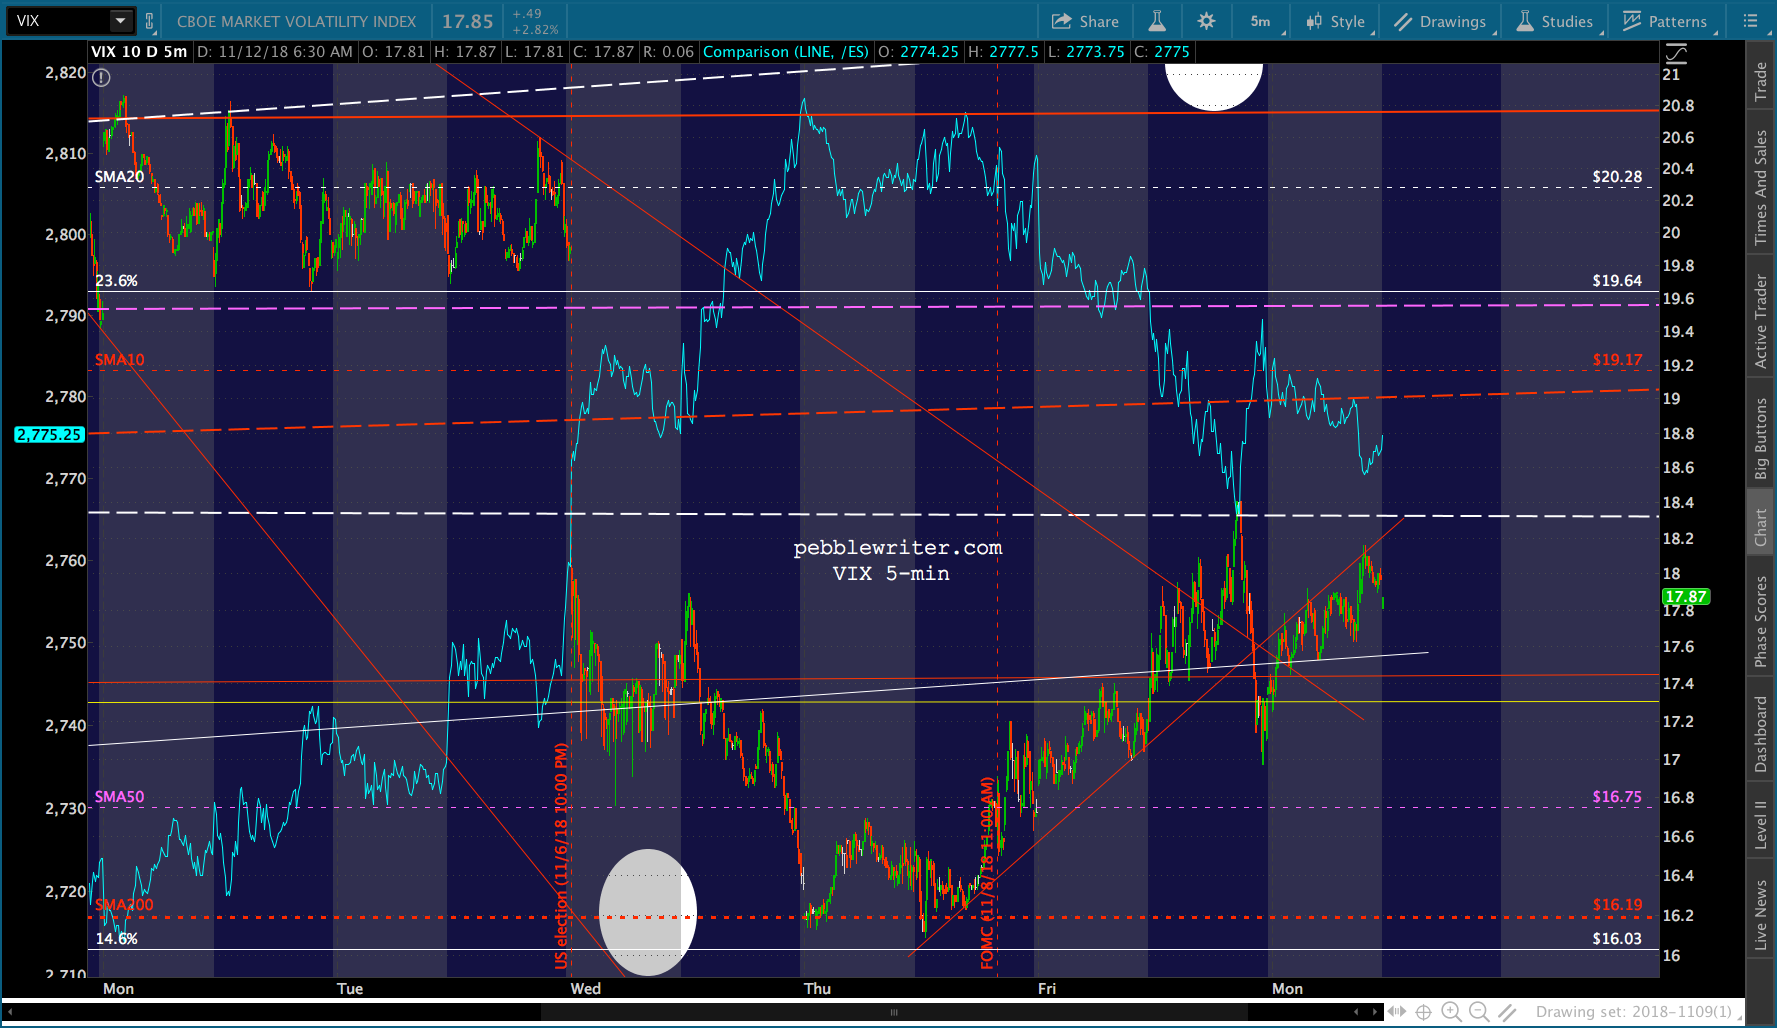Click the $16.03 price level label

coord(1617,939)
